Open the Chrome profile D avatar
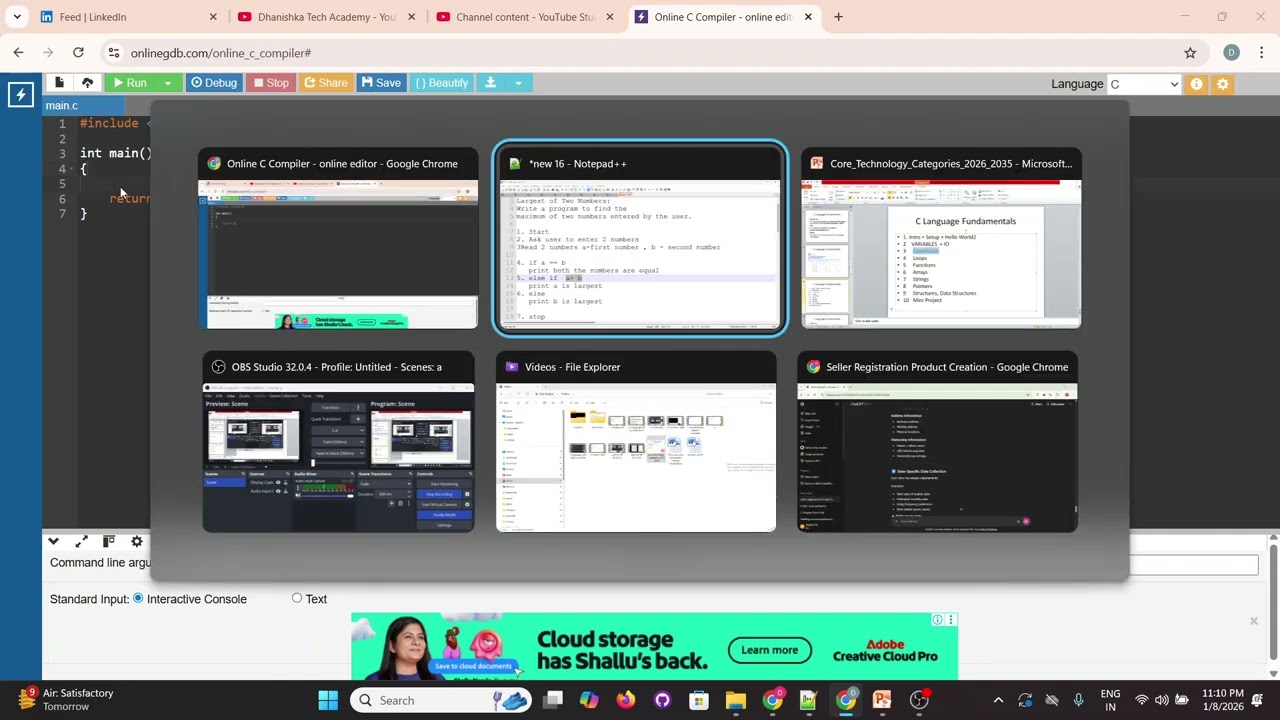The width and height of the screenshot is (1280, 720). (x=1231, y=53)
